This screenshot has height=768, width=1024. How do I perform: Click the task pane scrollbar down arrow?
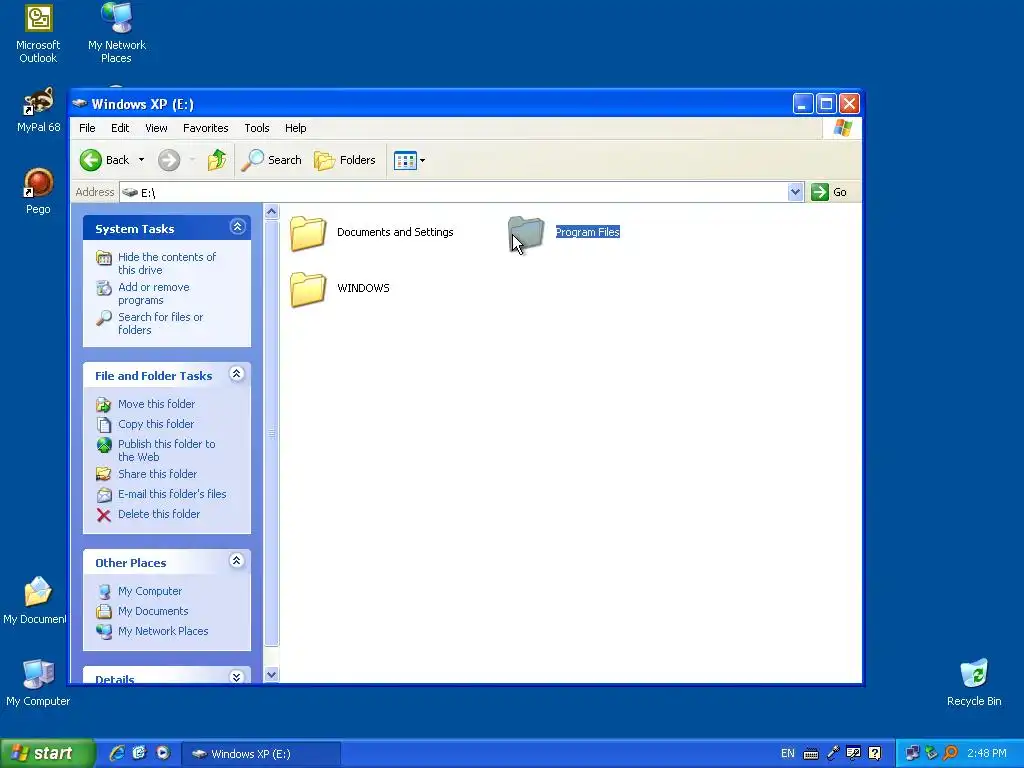click(x=272, y=675)
